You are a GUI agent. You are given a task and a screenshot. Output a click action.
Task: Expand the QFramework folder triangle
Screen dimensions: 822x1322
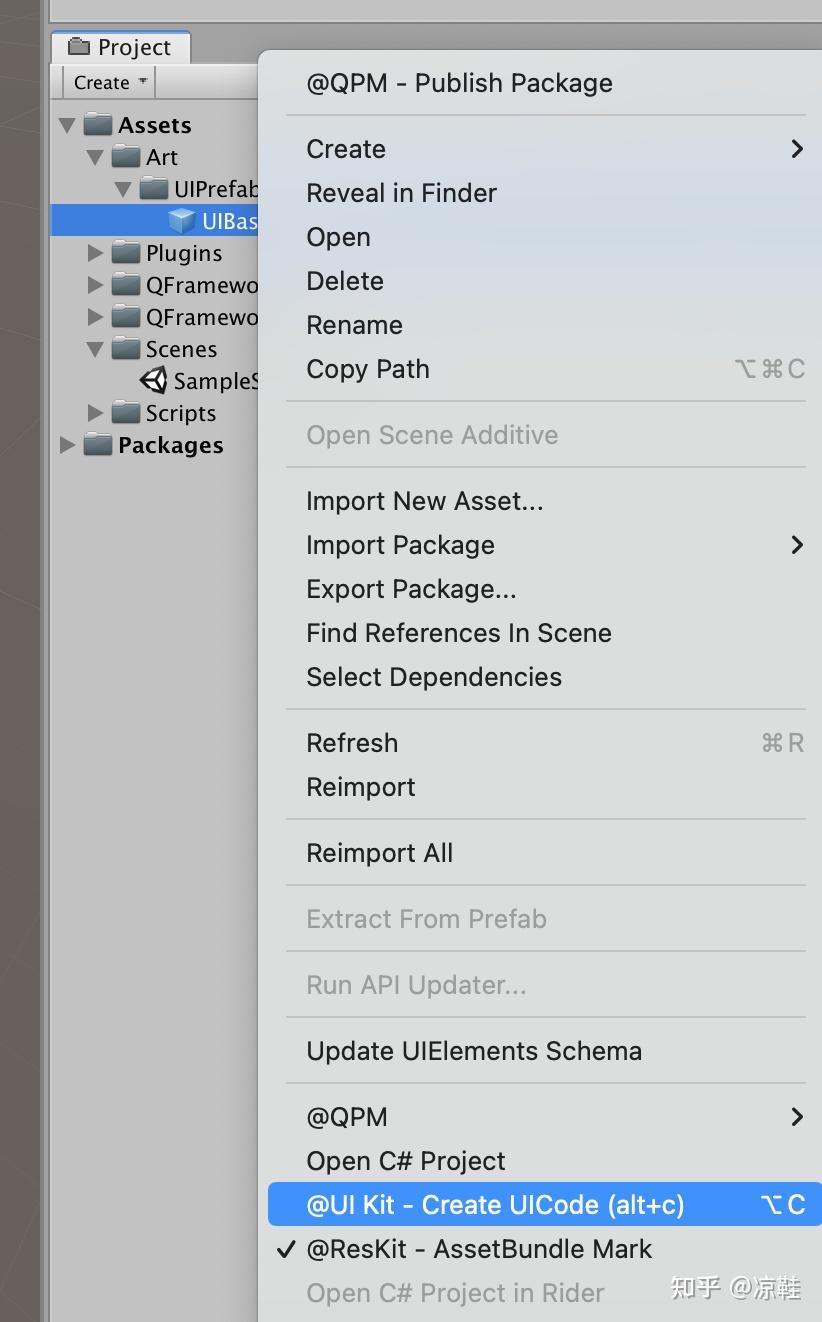coord(95,285)
